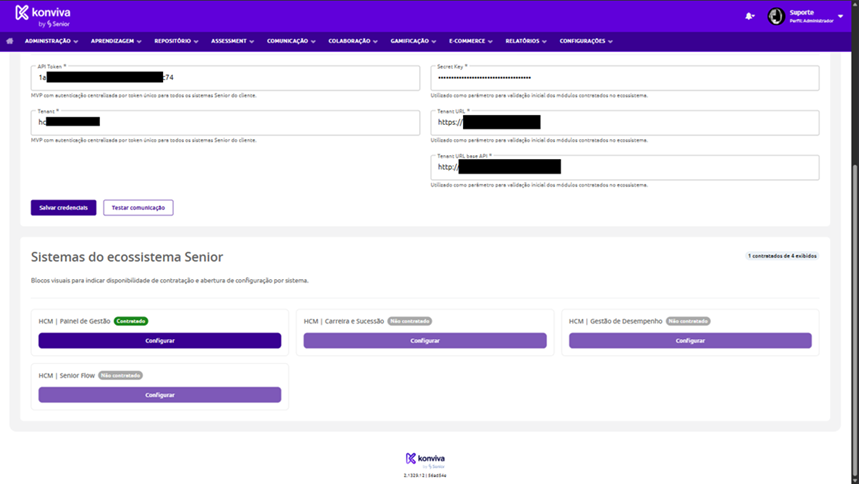
Task: Click the Tenant URL base API field
Action: click(x=625, y=168)
